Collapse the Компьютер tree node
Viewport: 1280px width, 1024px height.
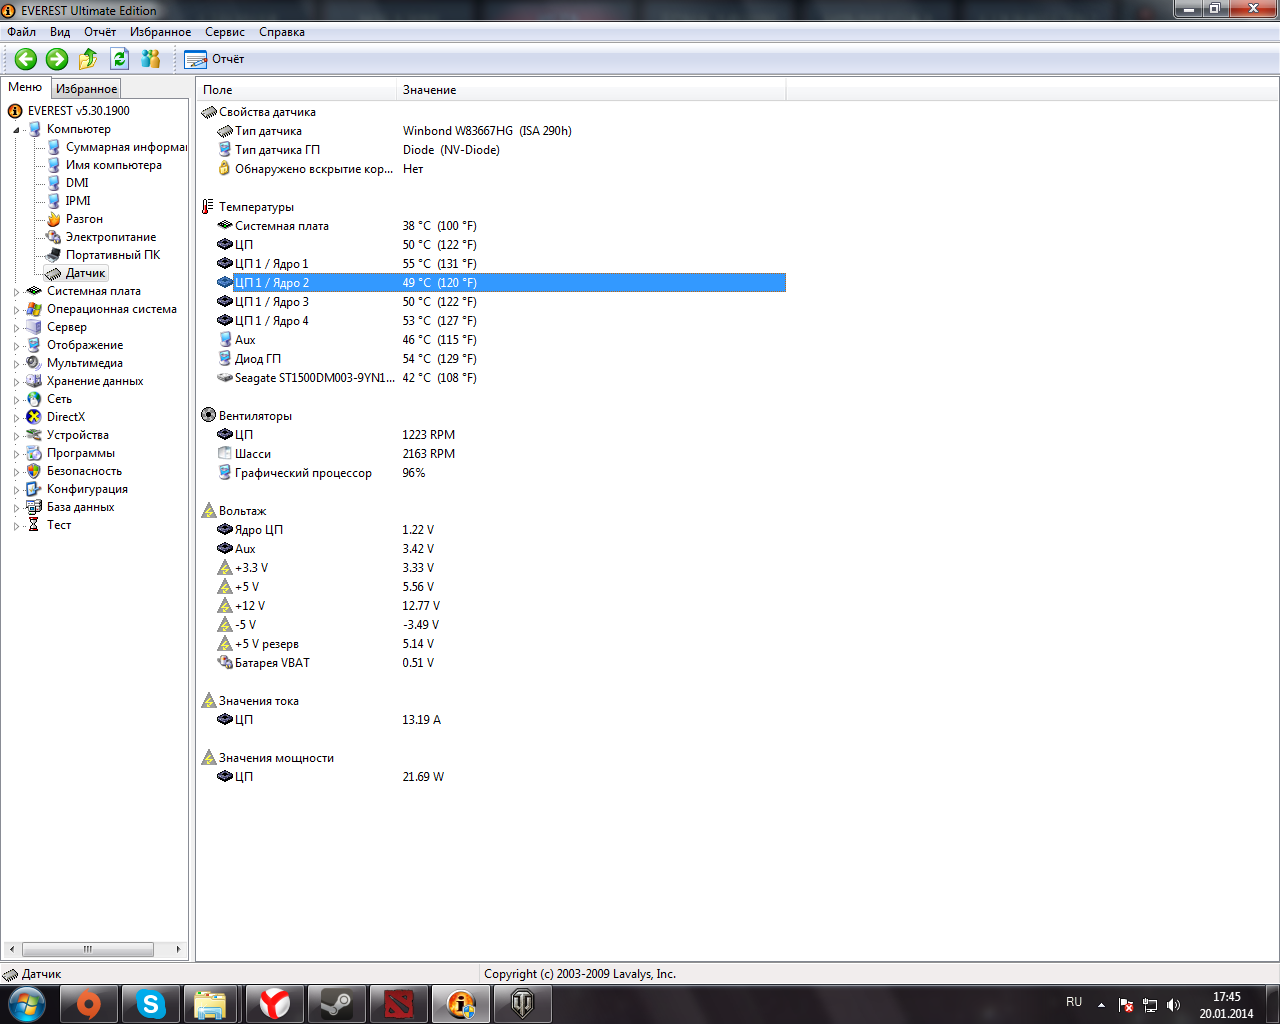click(x=16, y=130)
